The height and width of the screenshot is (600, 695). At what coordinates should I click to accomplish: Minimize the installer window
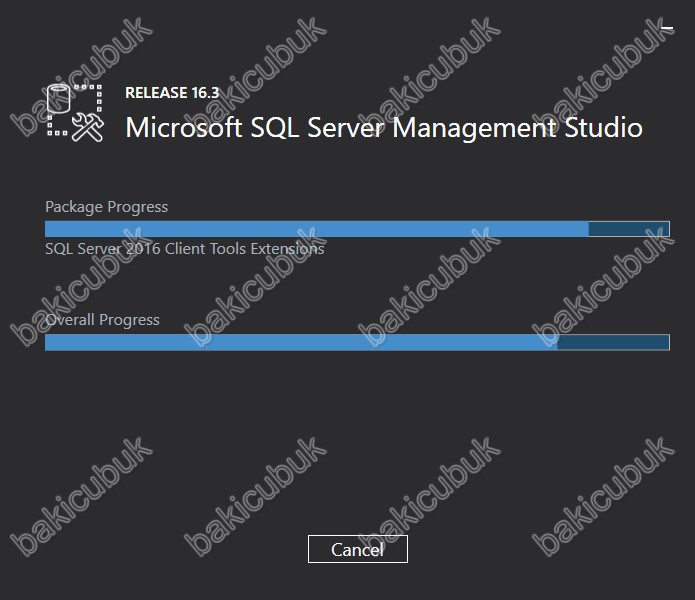(667, 28)
